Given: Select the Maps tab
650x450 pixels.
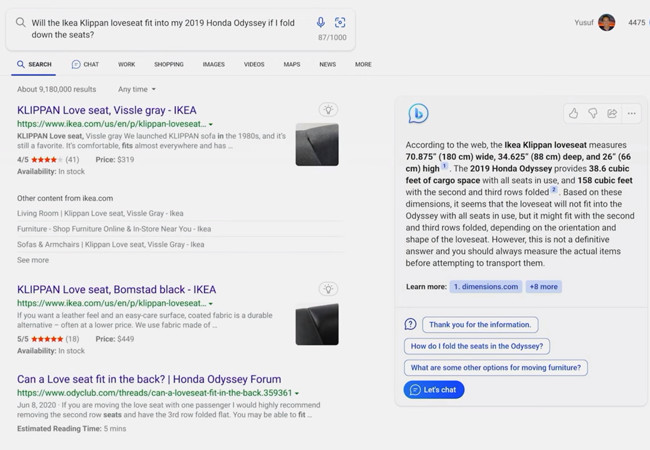Looking at the screenshot, I should pos(292,64).
